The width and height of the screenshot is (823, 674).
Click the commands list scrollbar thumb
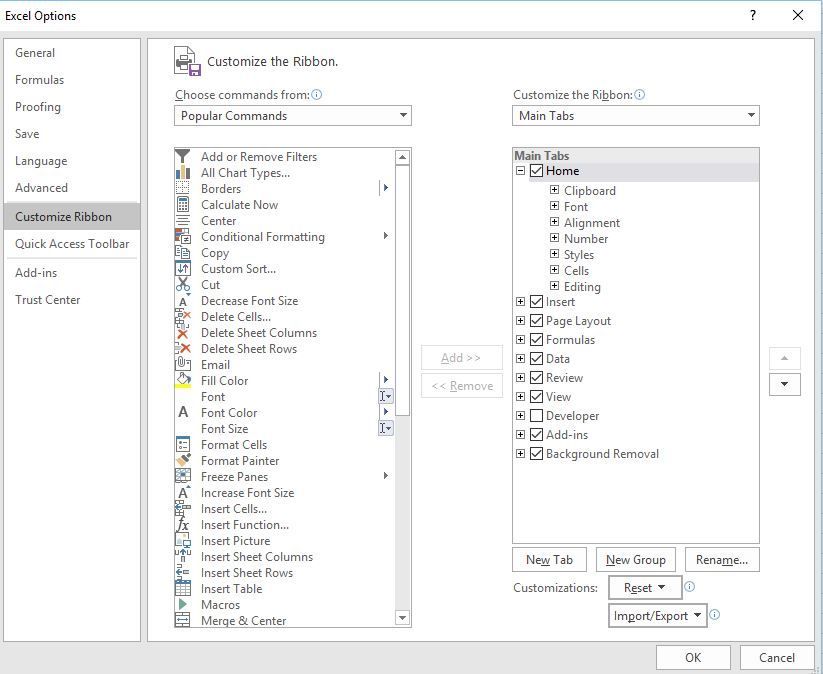(403, 290)
